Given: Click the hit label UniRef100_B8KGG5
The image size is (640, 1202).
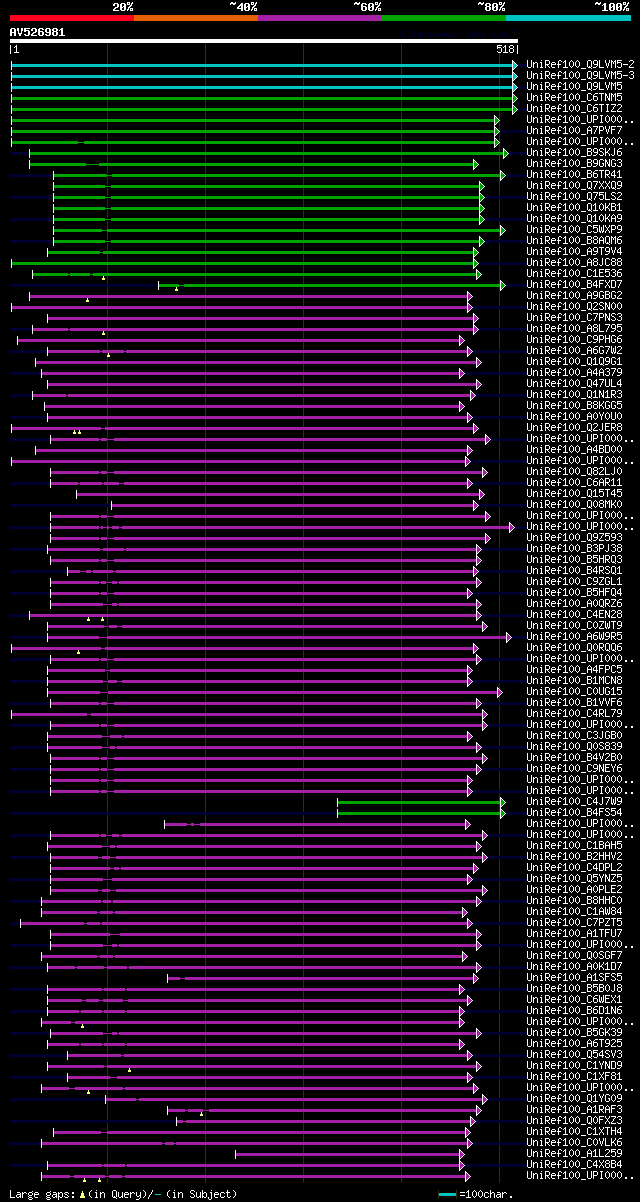Looking at the screenshot, I should [575, 405].
